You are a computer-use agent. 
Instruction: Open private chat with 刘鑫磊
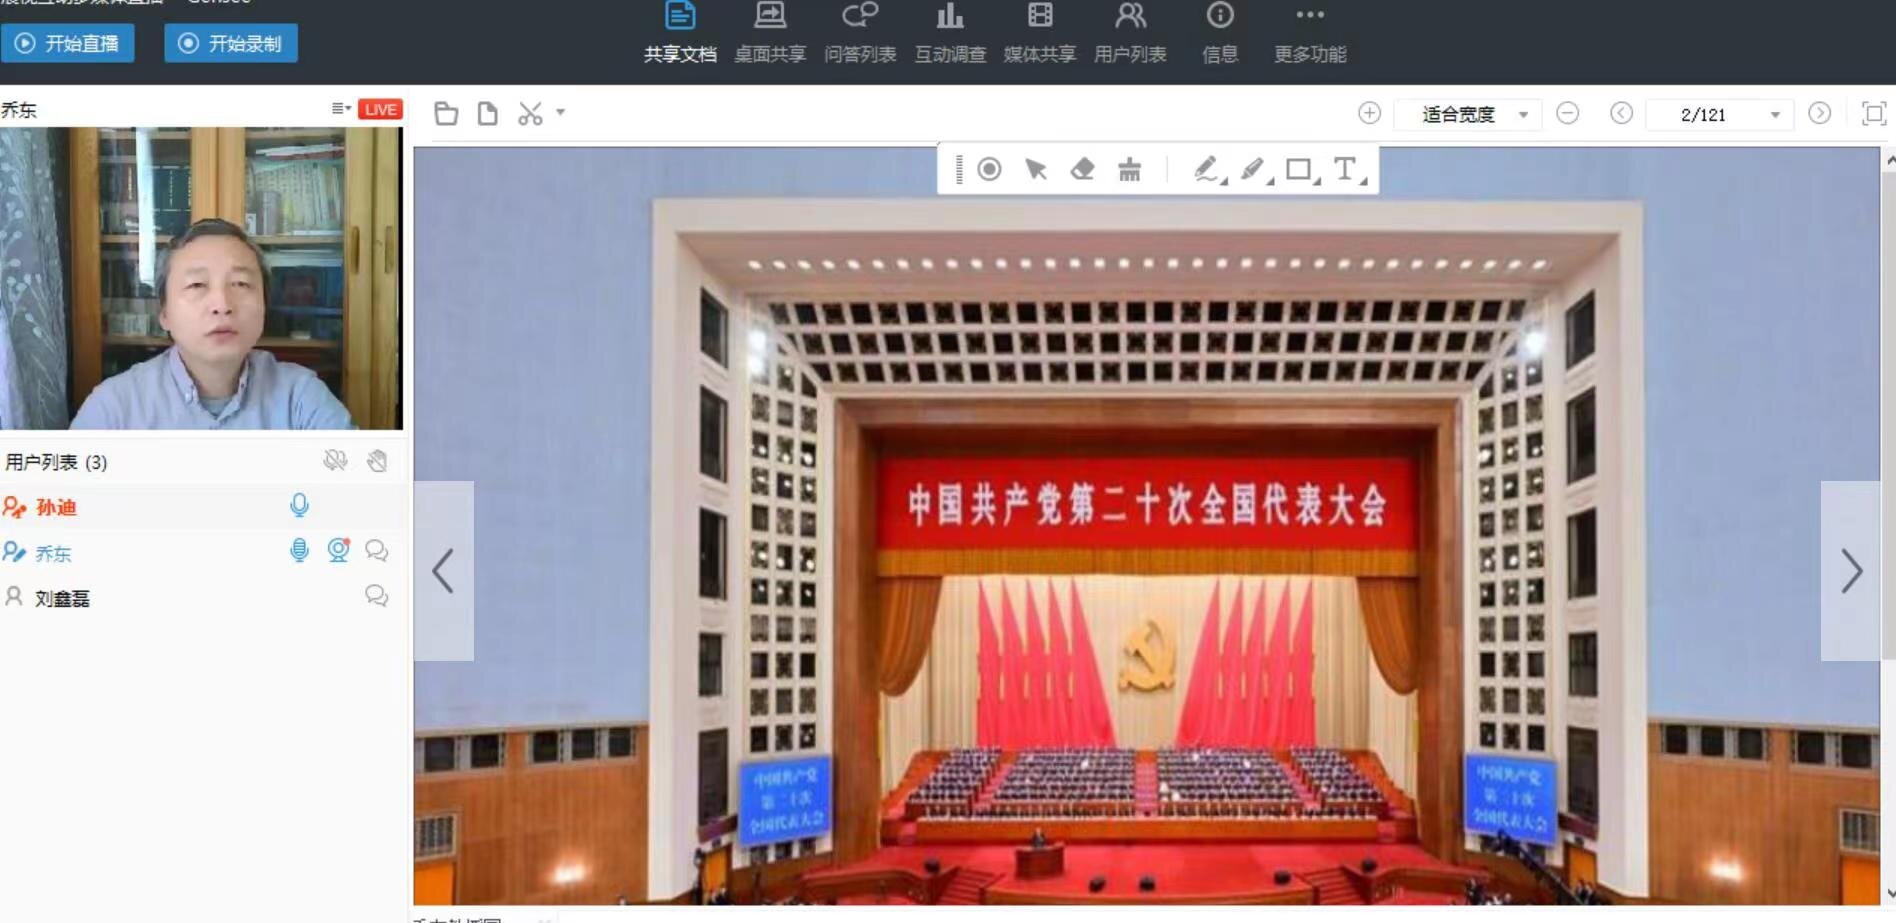click(x=377, y=596)
